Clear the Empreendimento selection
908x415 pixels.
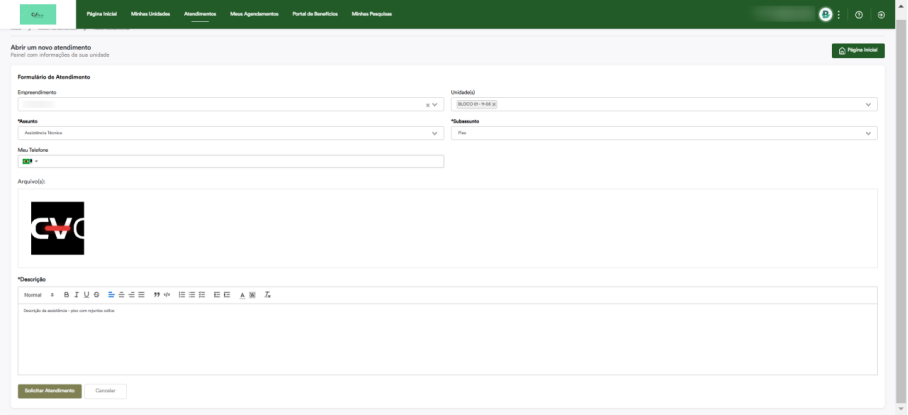point(427,105)
